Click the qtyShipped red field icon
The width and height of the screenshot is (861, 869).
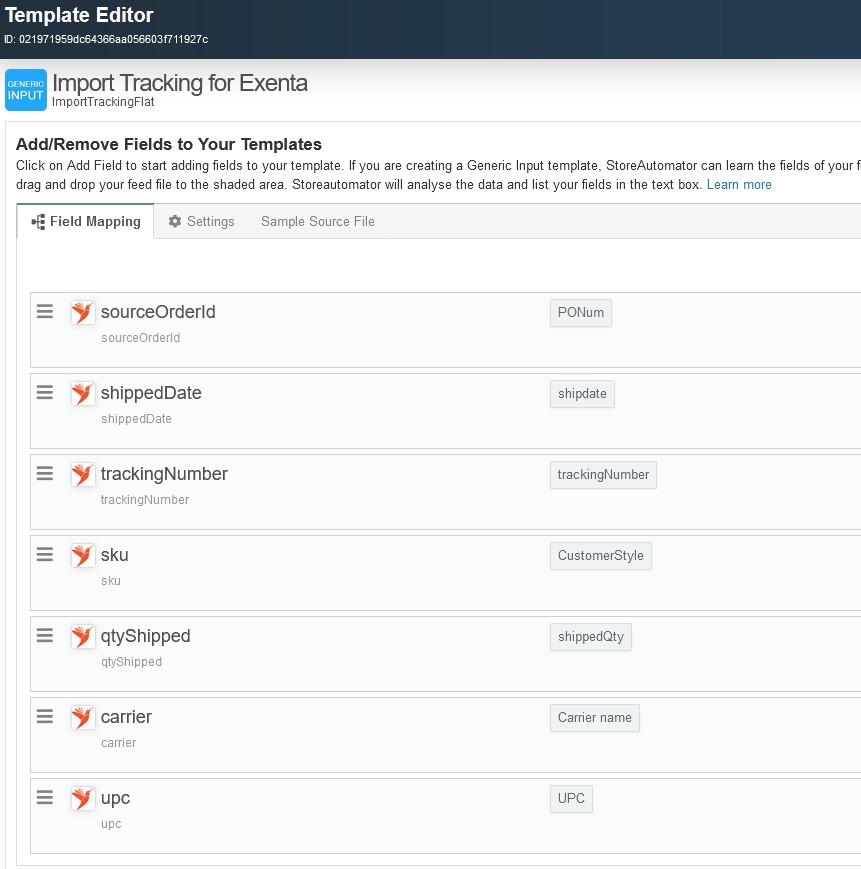[82, 636]
